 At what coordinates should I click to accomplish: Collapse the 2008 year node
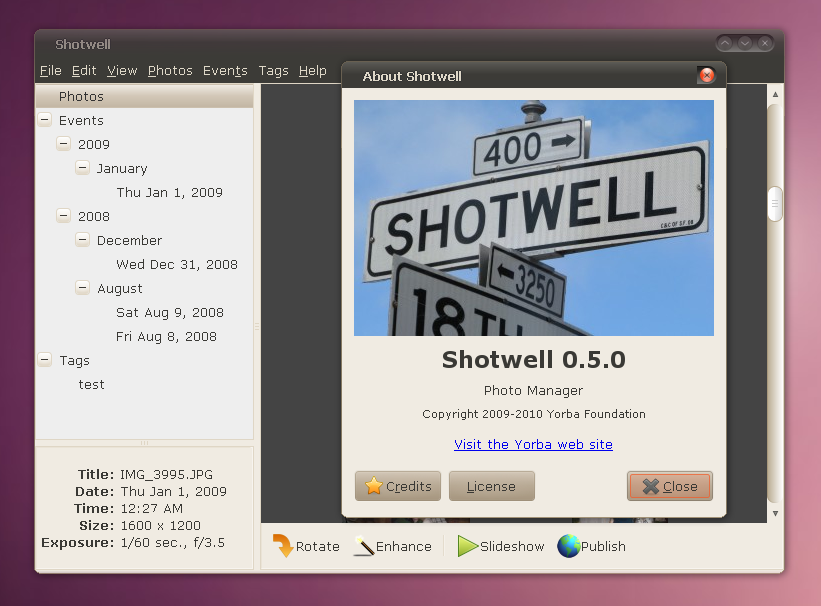[x=64, y=215]
